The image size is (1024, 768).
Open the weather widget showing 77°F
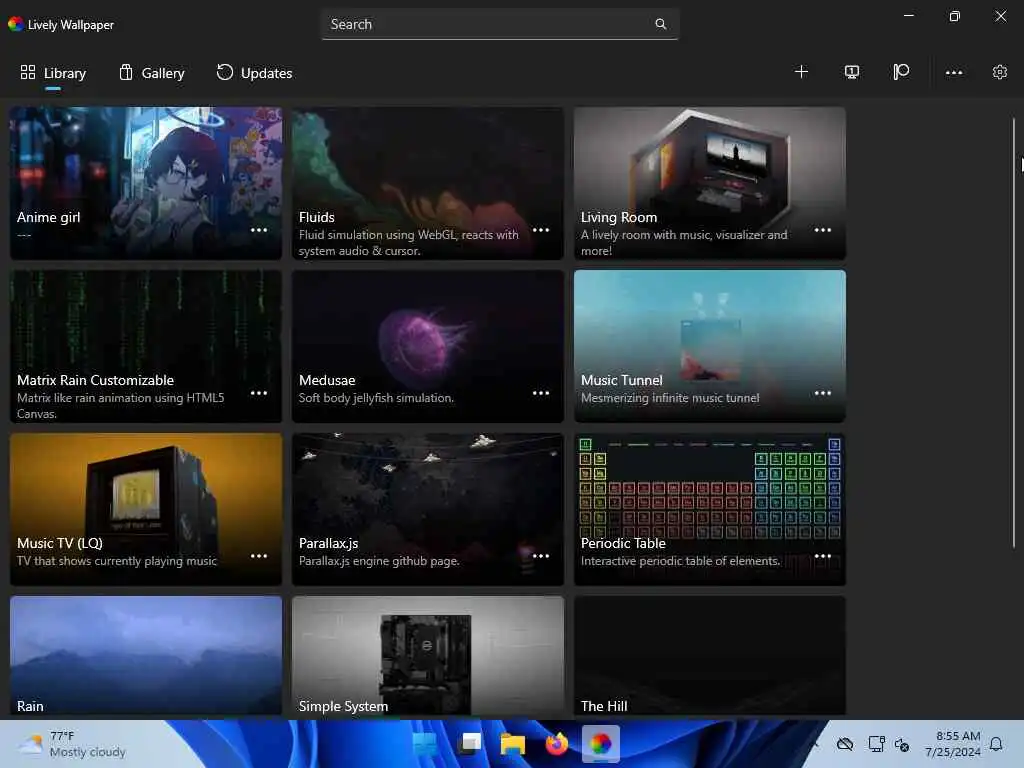72,744
